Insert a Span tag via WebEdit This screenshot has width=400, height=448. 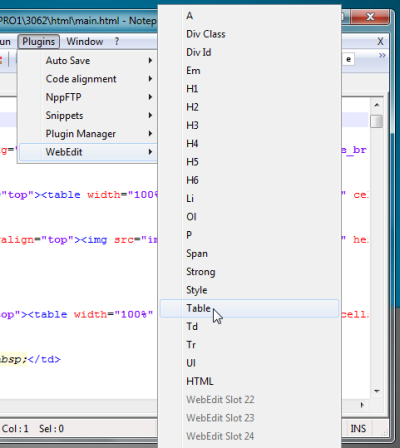pos(249,254)
